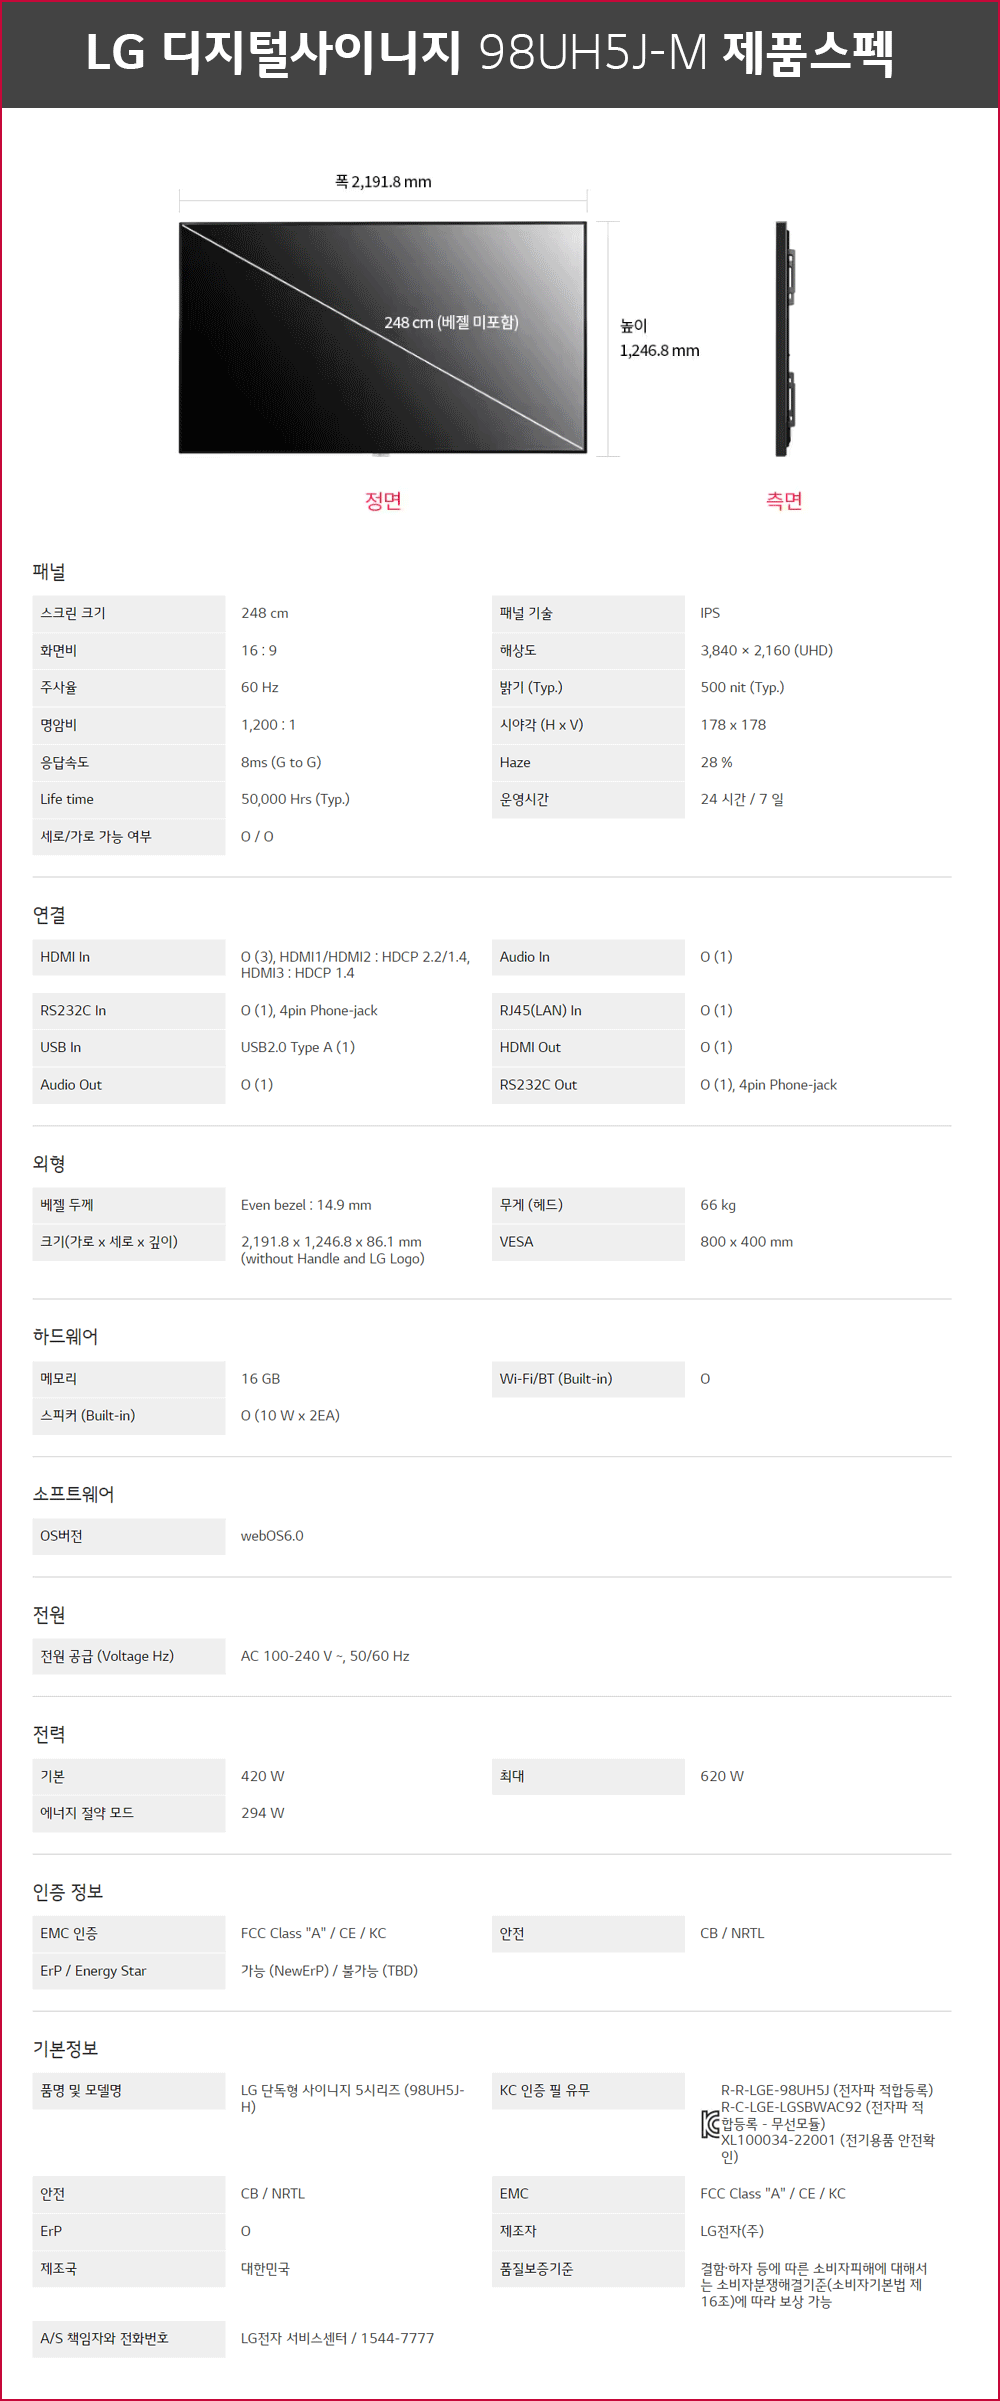This screenshot has width=1000, height=2401.
Task: Click the 스크린 크기 value 248 cm
Action: pos(264,613)
